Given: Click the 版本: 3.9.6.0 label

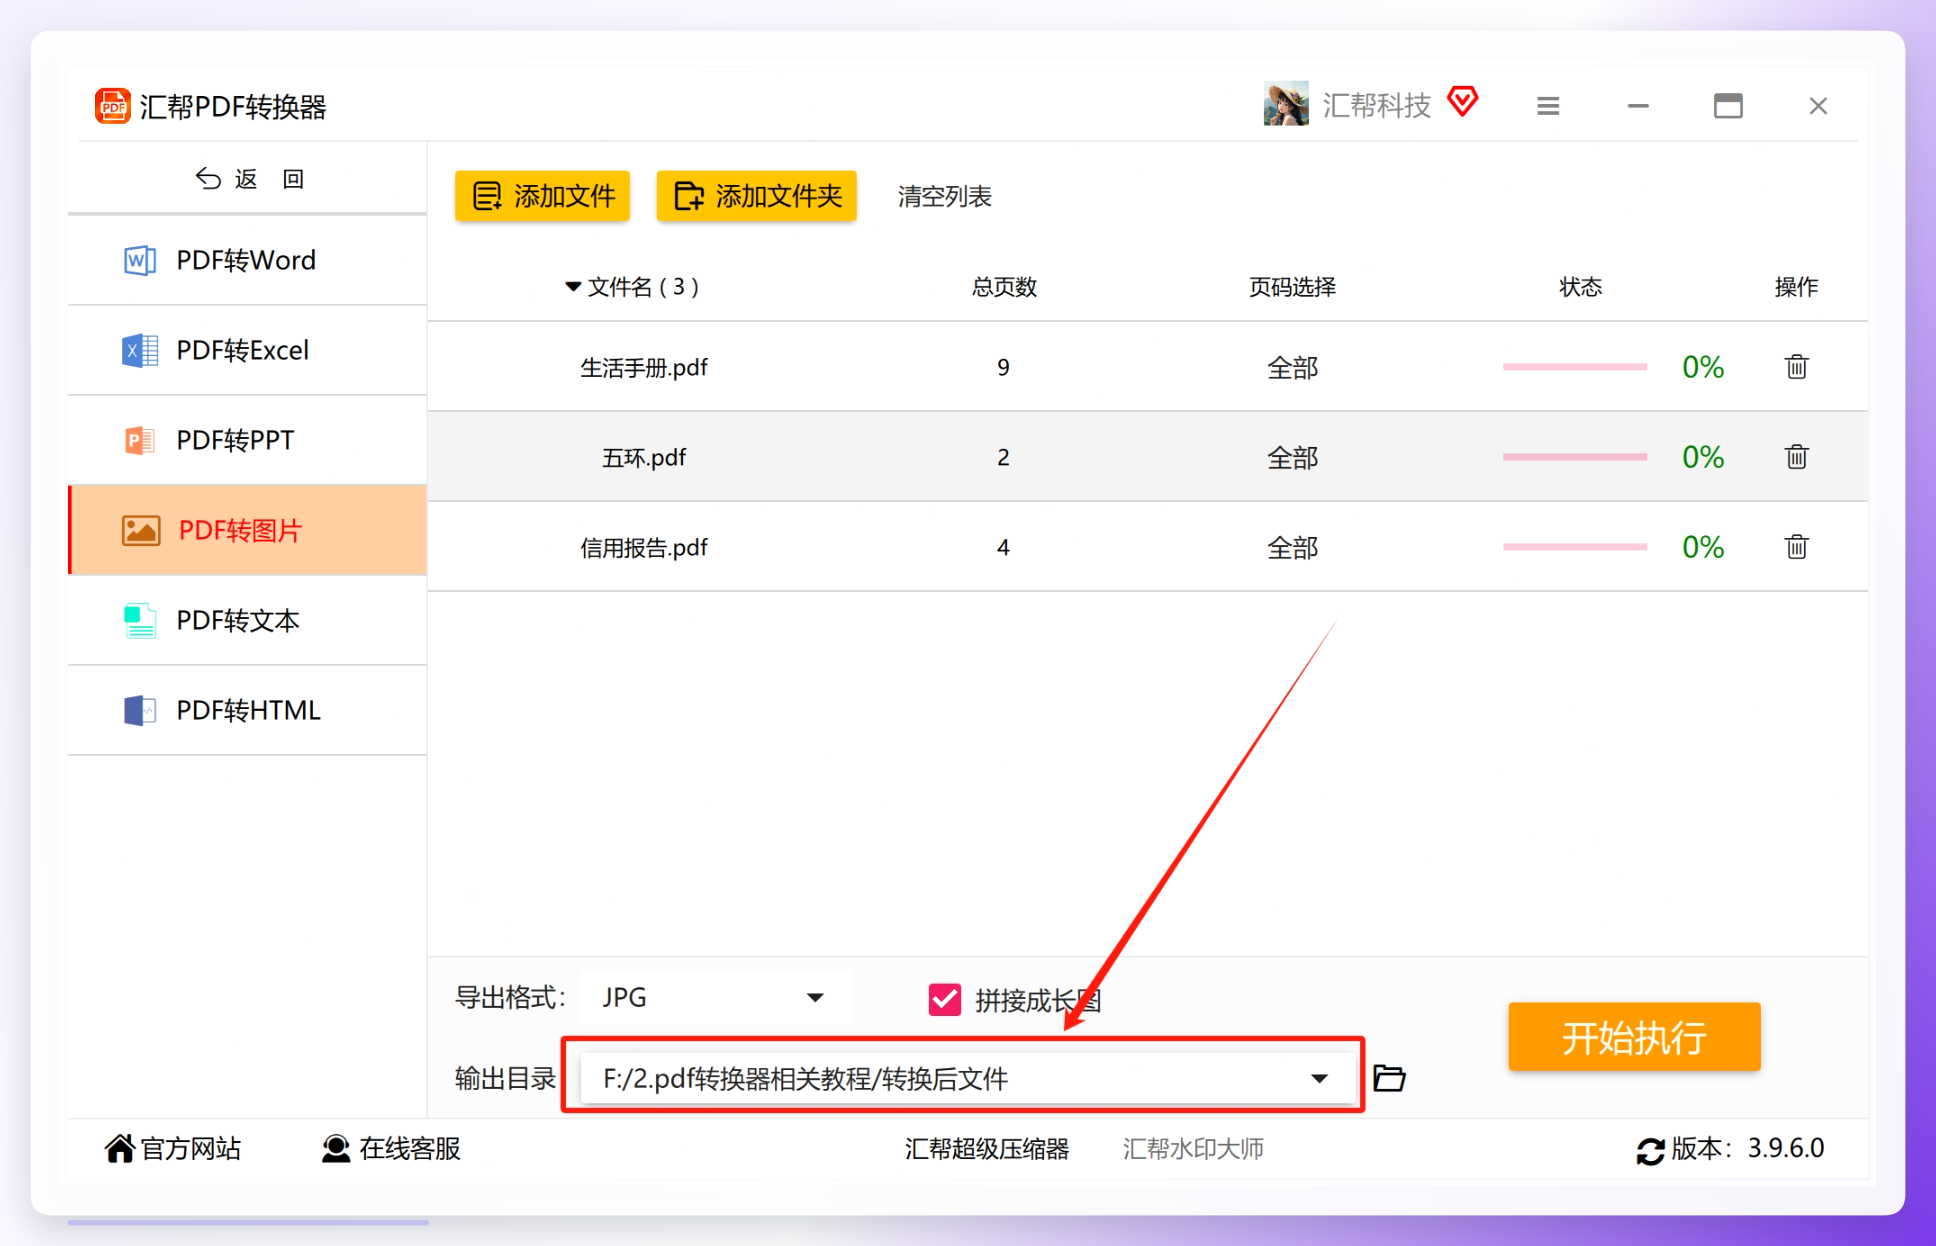Looking at the screenshot, I should pos(1748,1148).
